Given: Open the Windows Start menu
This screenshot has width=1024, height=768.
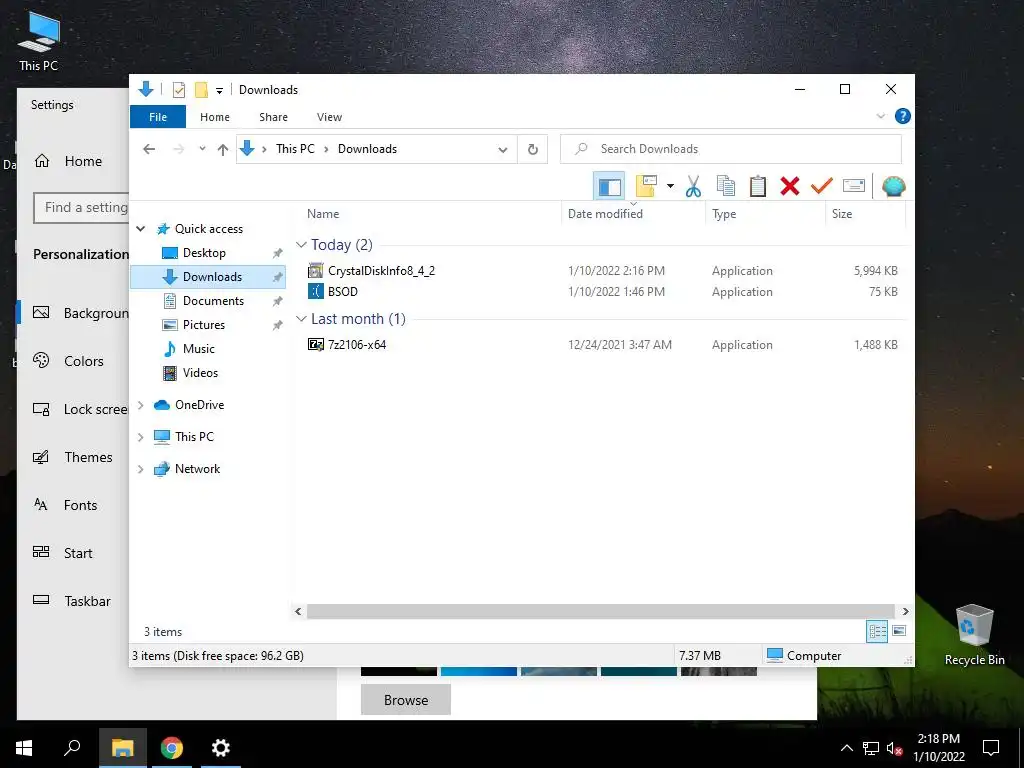Looking at the screenshot, I should click(24, 748).
